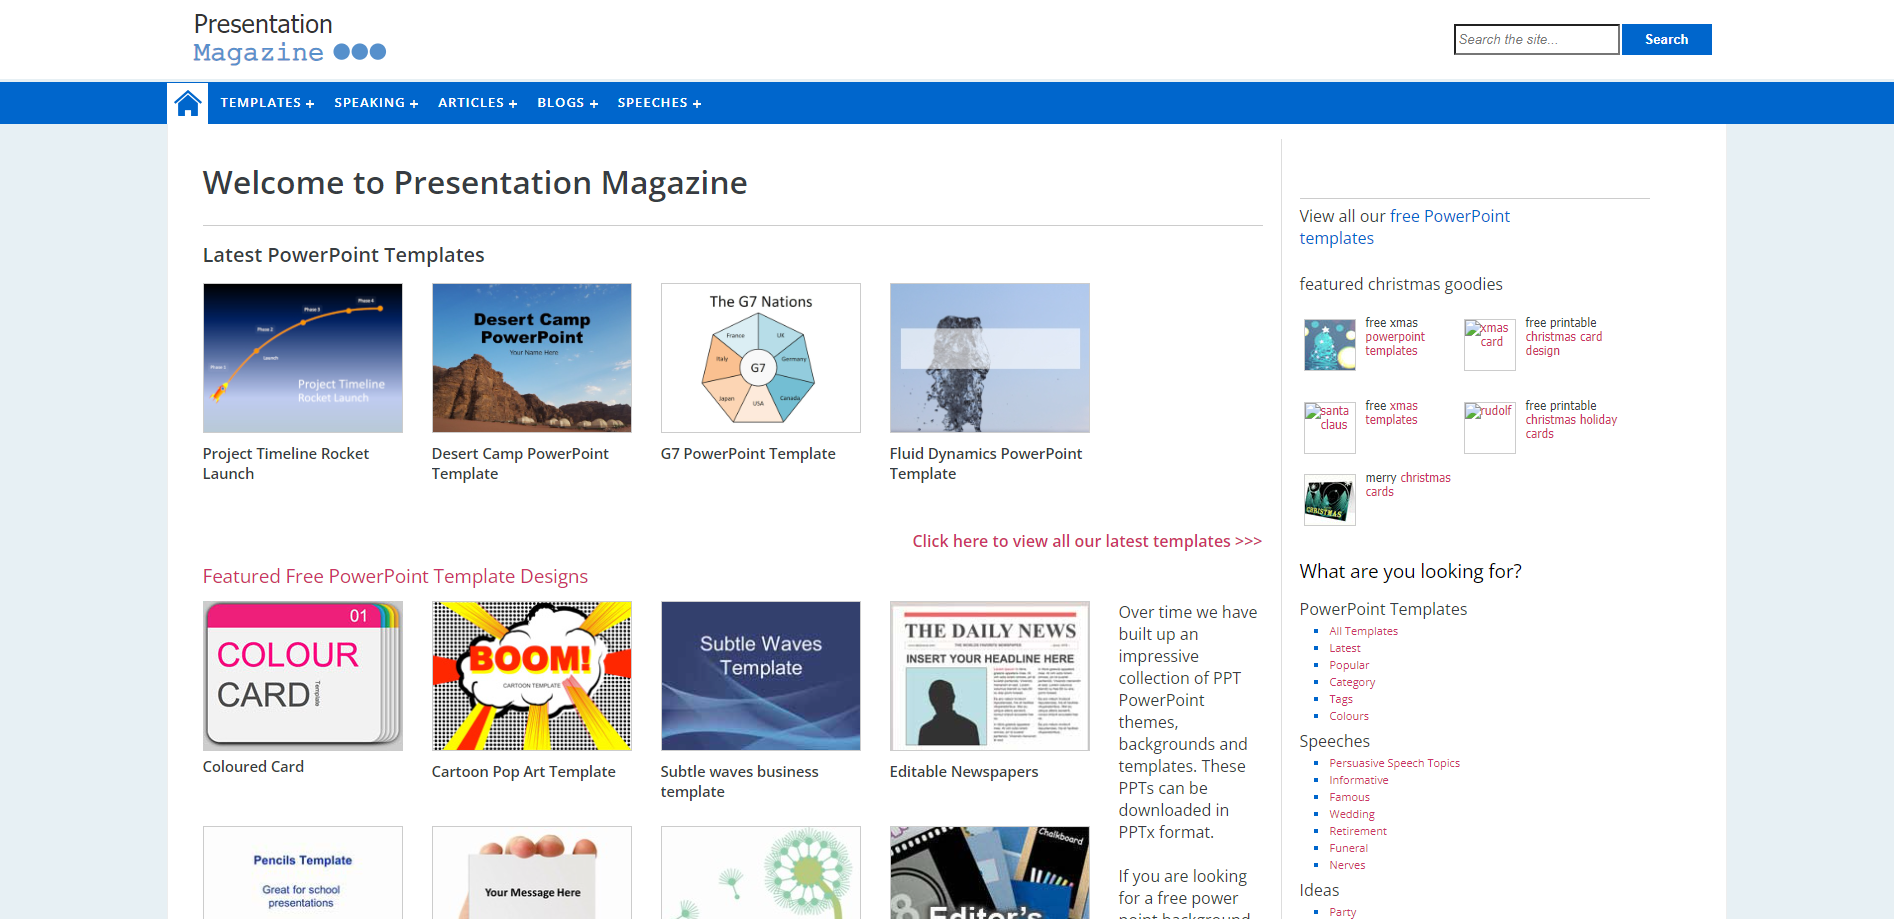
Task: Click the rudolf image icon
Action: 1489,428
